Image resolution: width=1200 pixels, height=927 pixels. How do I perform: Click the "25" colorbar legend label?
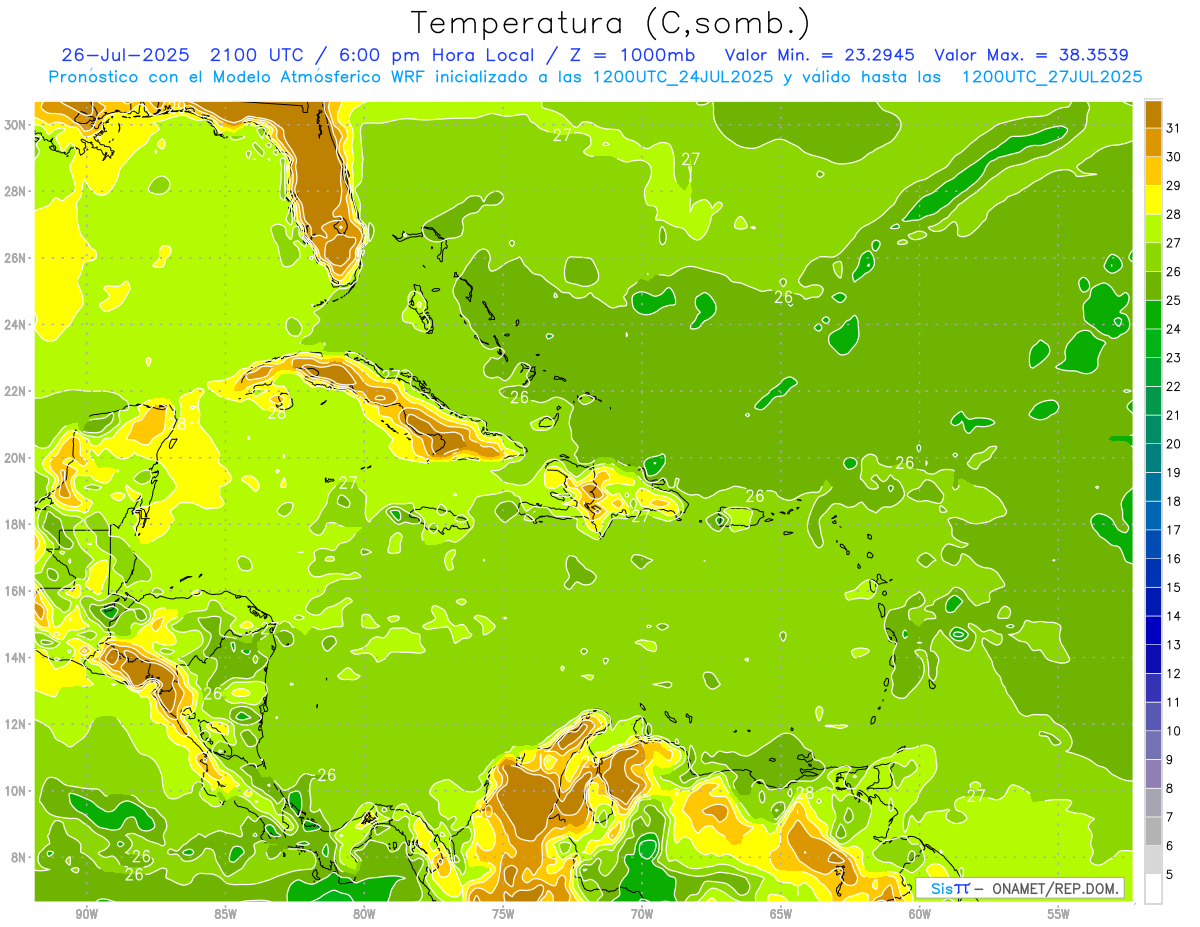(x=1173, y=300)
